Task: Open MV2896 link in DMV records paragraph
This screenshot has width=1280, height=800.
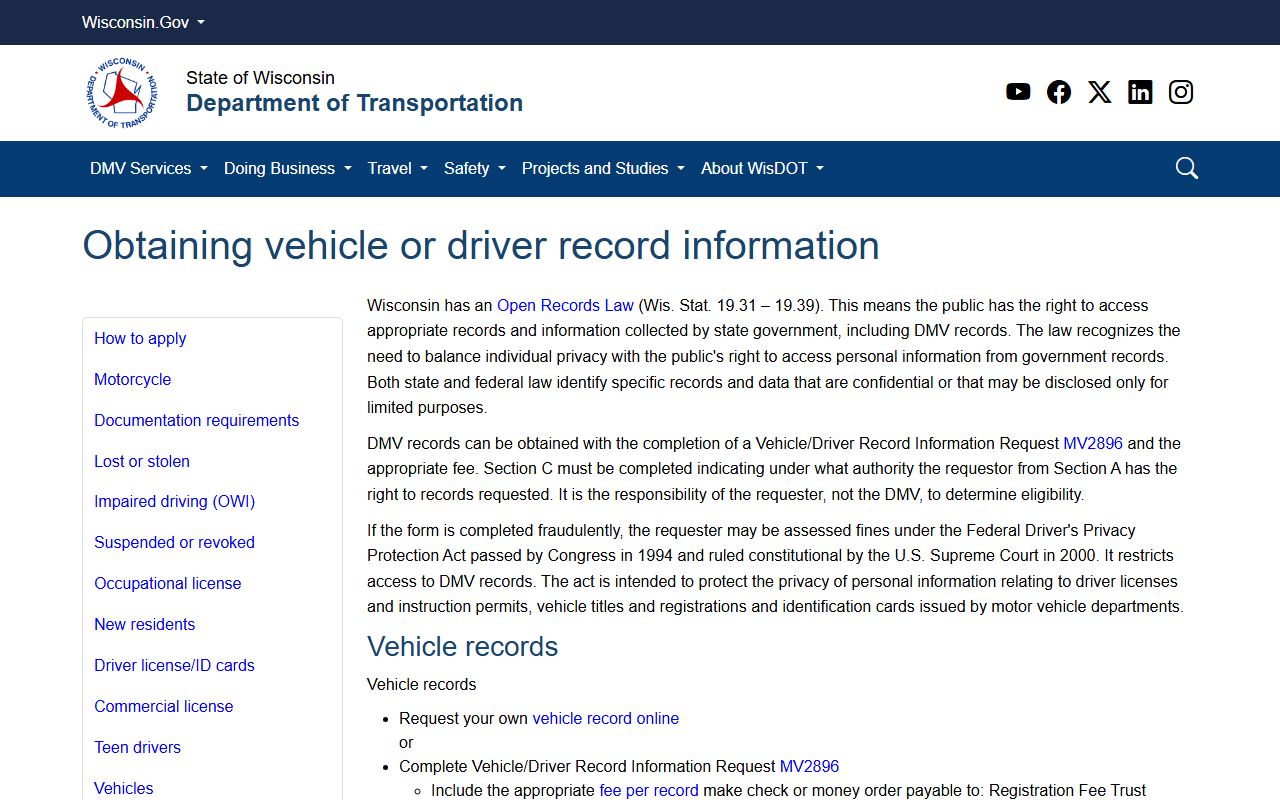Action: coord(1093,443)
